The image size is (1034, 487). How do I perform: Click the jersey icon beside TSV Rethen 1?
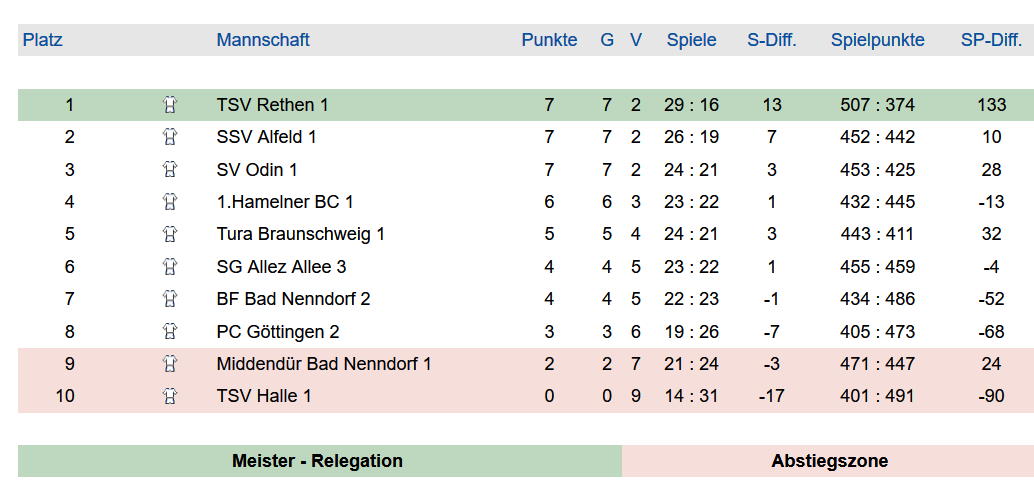[170, 105]
